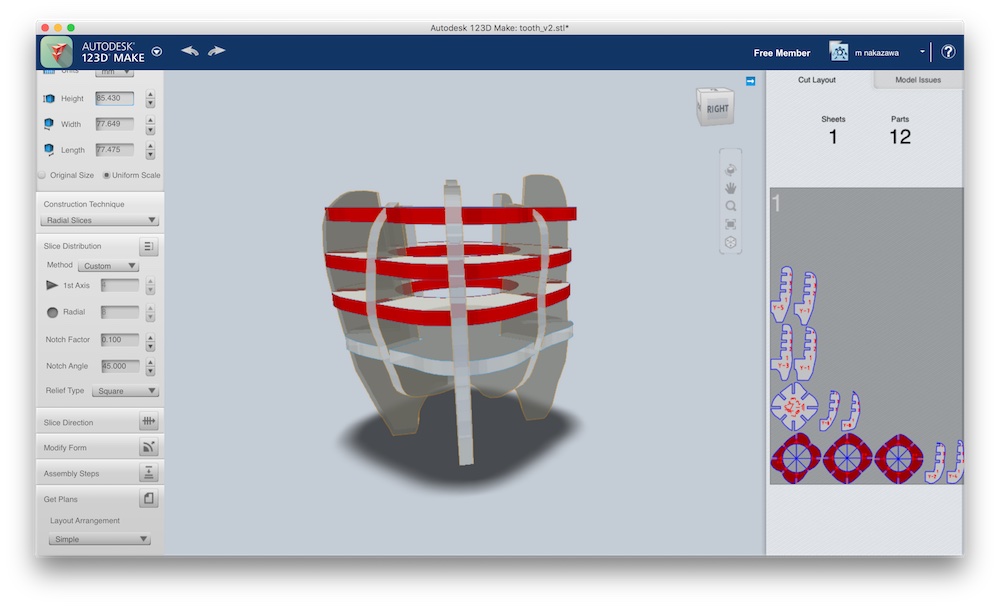
Task: Select part Y-5 in the cut layout
Action: tap(782, 293)
